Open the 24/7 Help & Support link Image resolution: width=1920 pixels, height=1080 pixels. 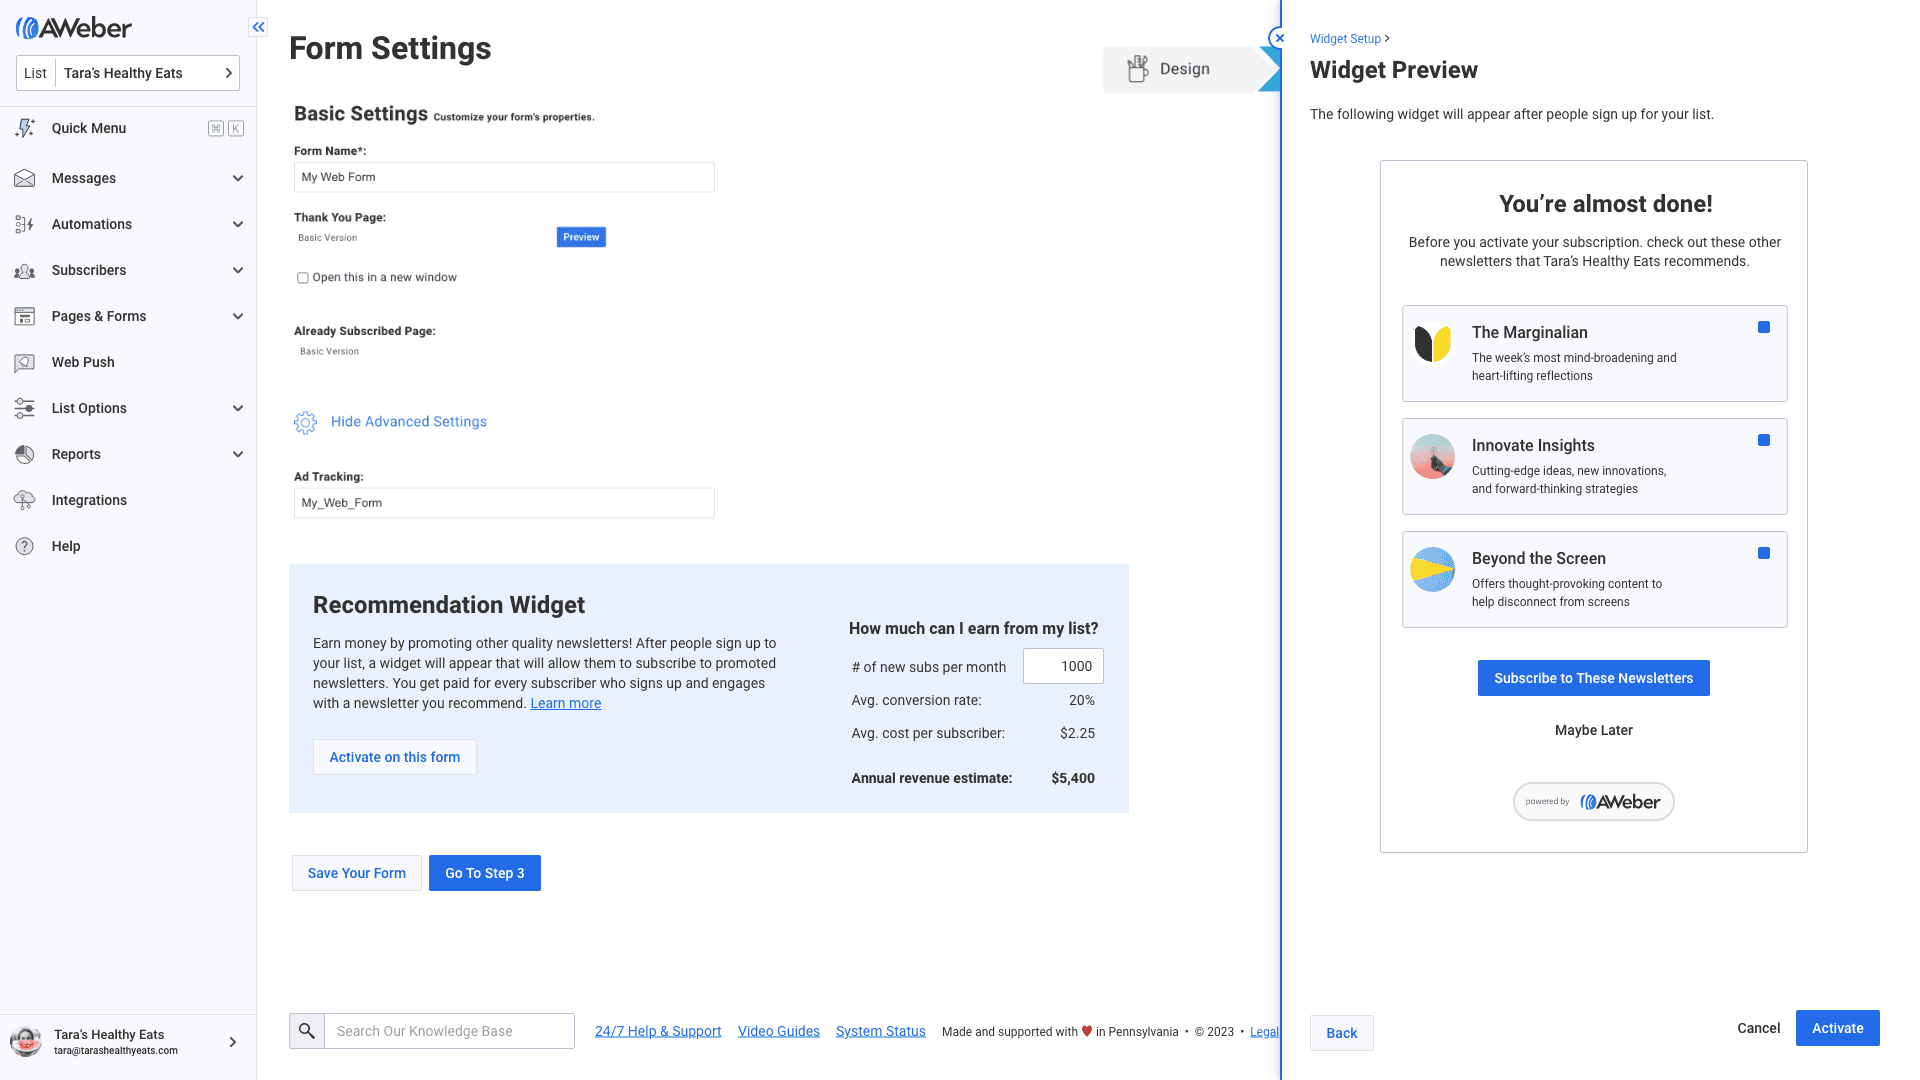point(658,1031)
